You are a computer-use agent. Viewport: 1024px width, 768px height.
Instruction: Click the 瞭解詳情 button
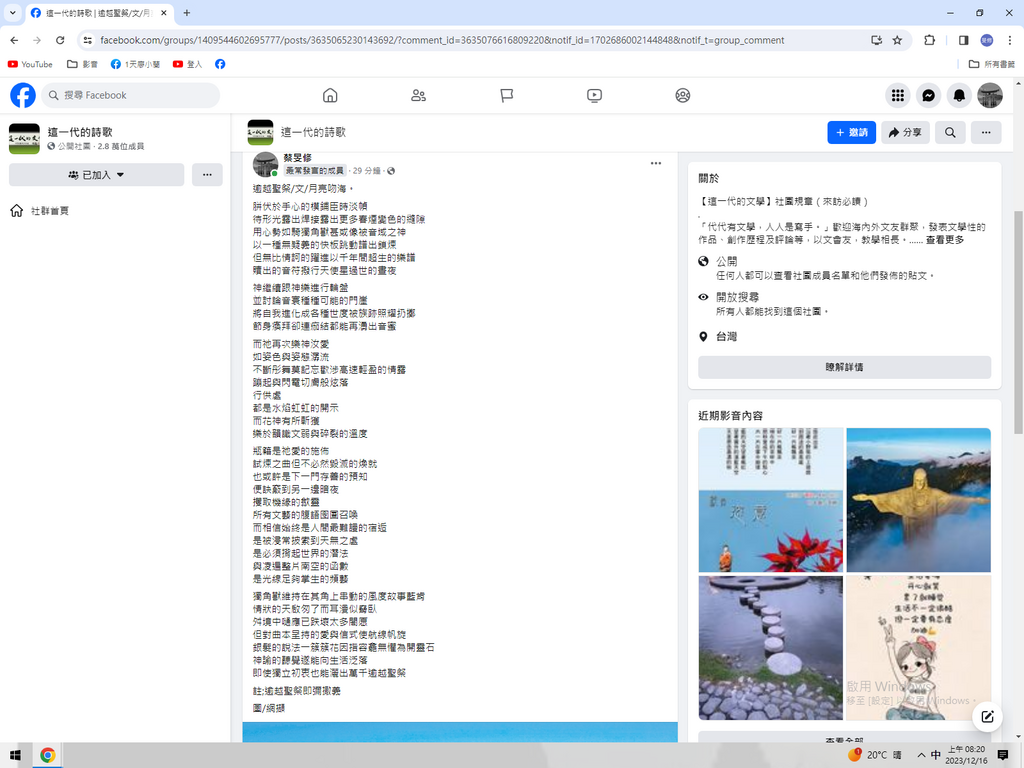844,367
